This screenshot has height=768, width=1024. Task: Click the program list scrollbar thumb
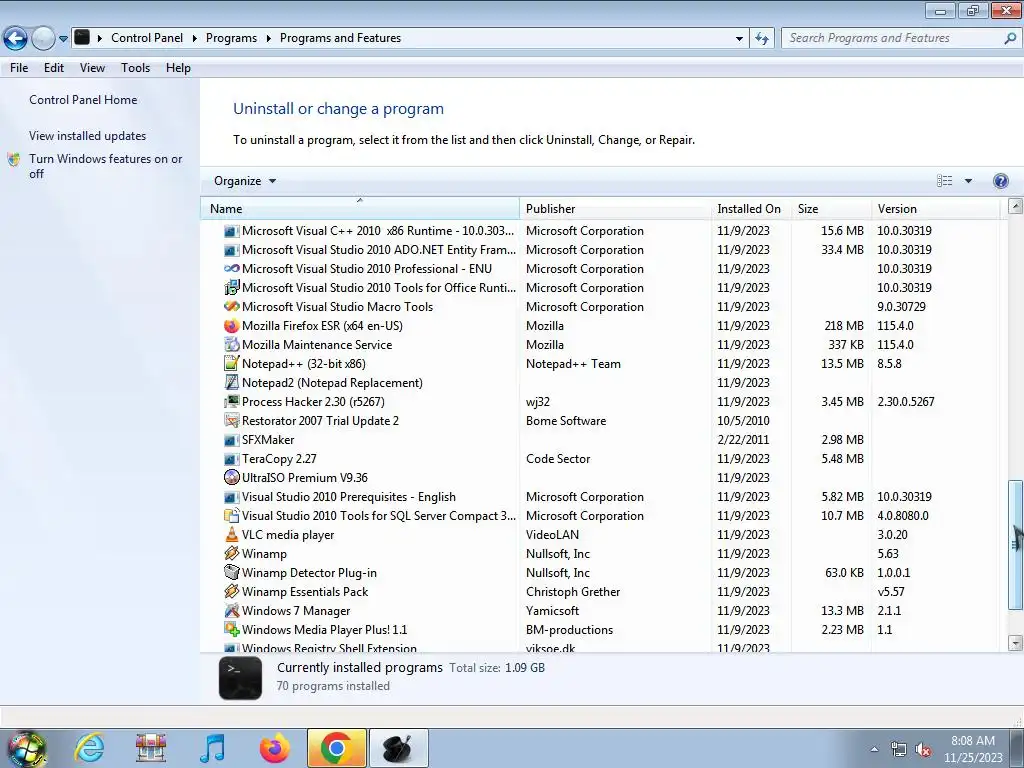(x=1015, y=545)
